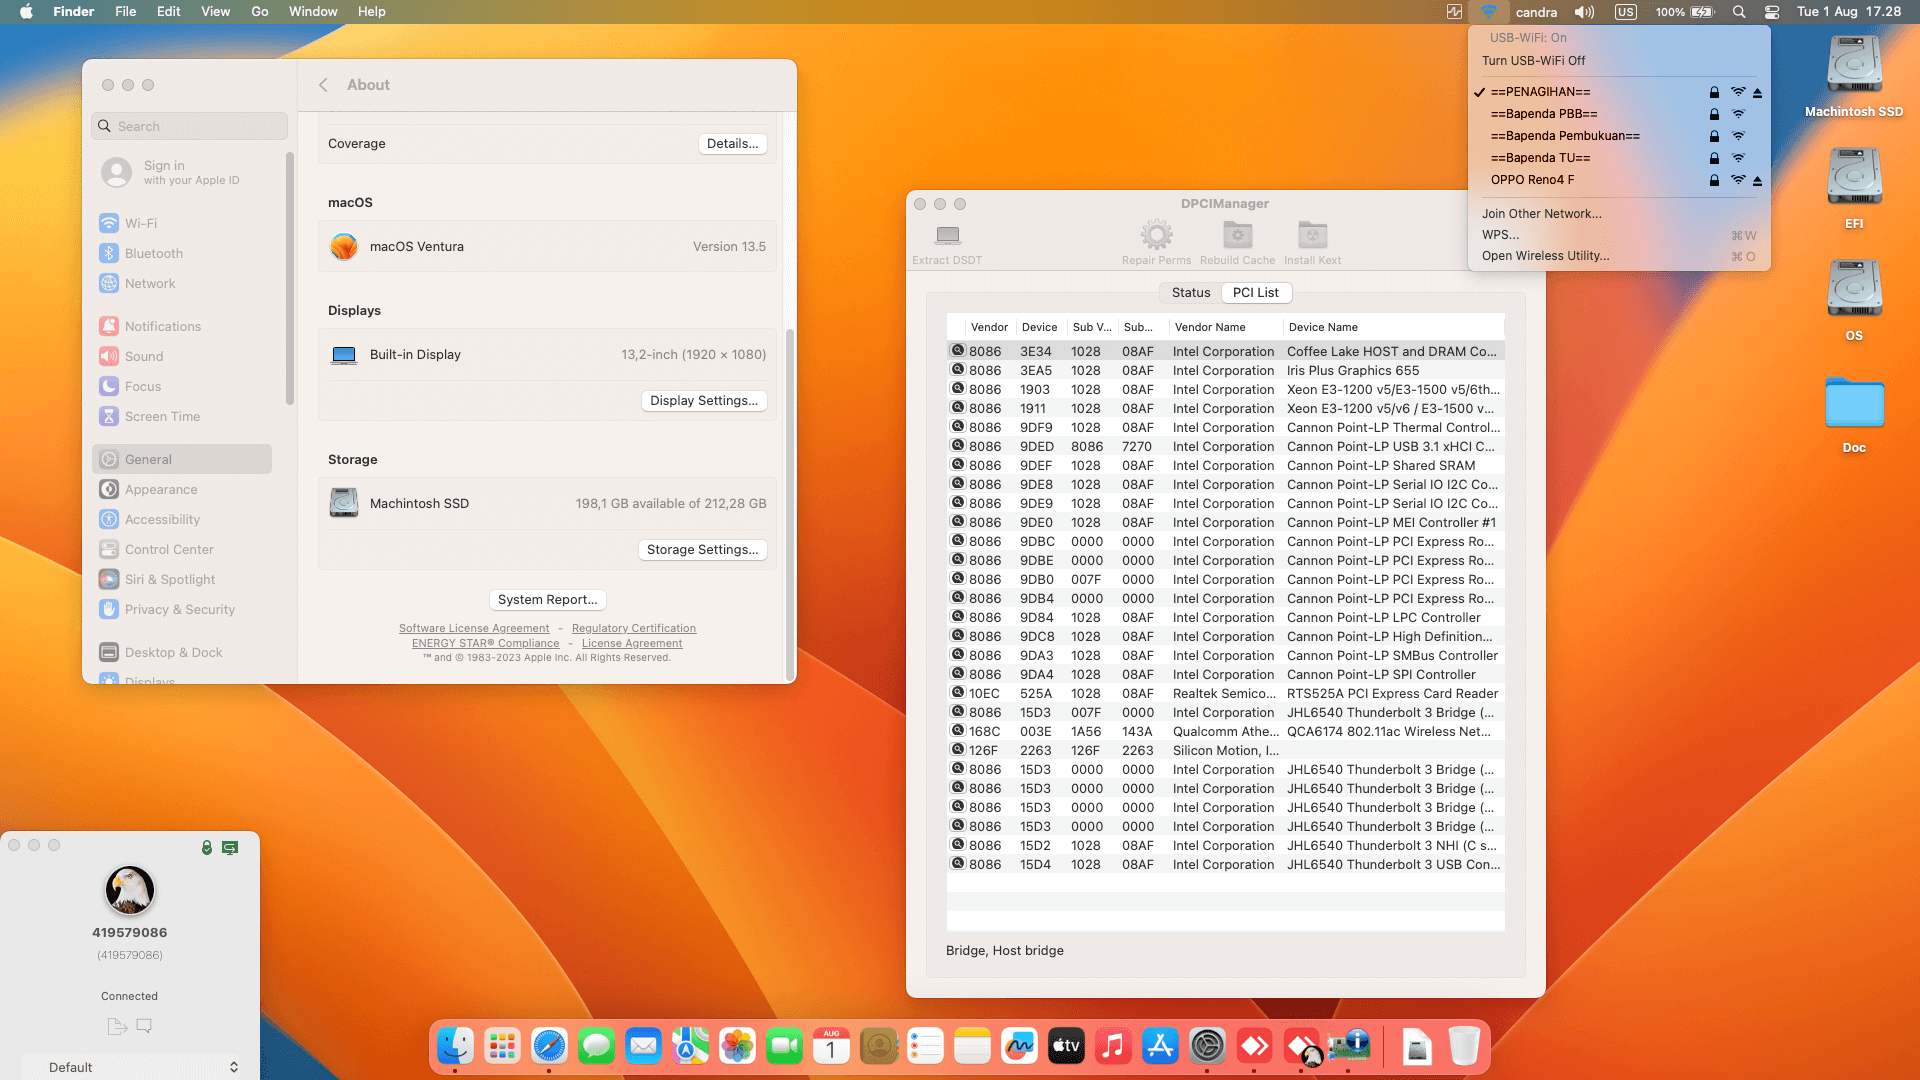Screen dimensions: 1920x1080
Task: Click Extract DSDT icon in DPCIManager
Action: click(947, 235)
